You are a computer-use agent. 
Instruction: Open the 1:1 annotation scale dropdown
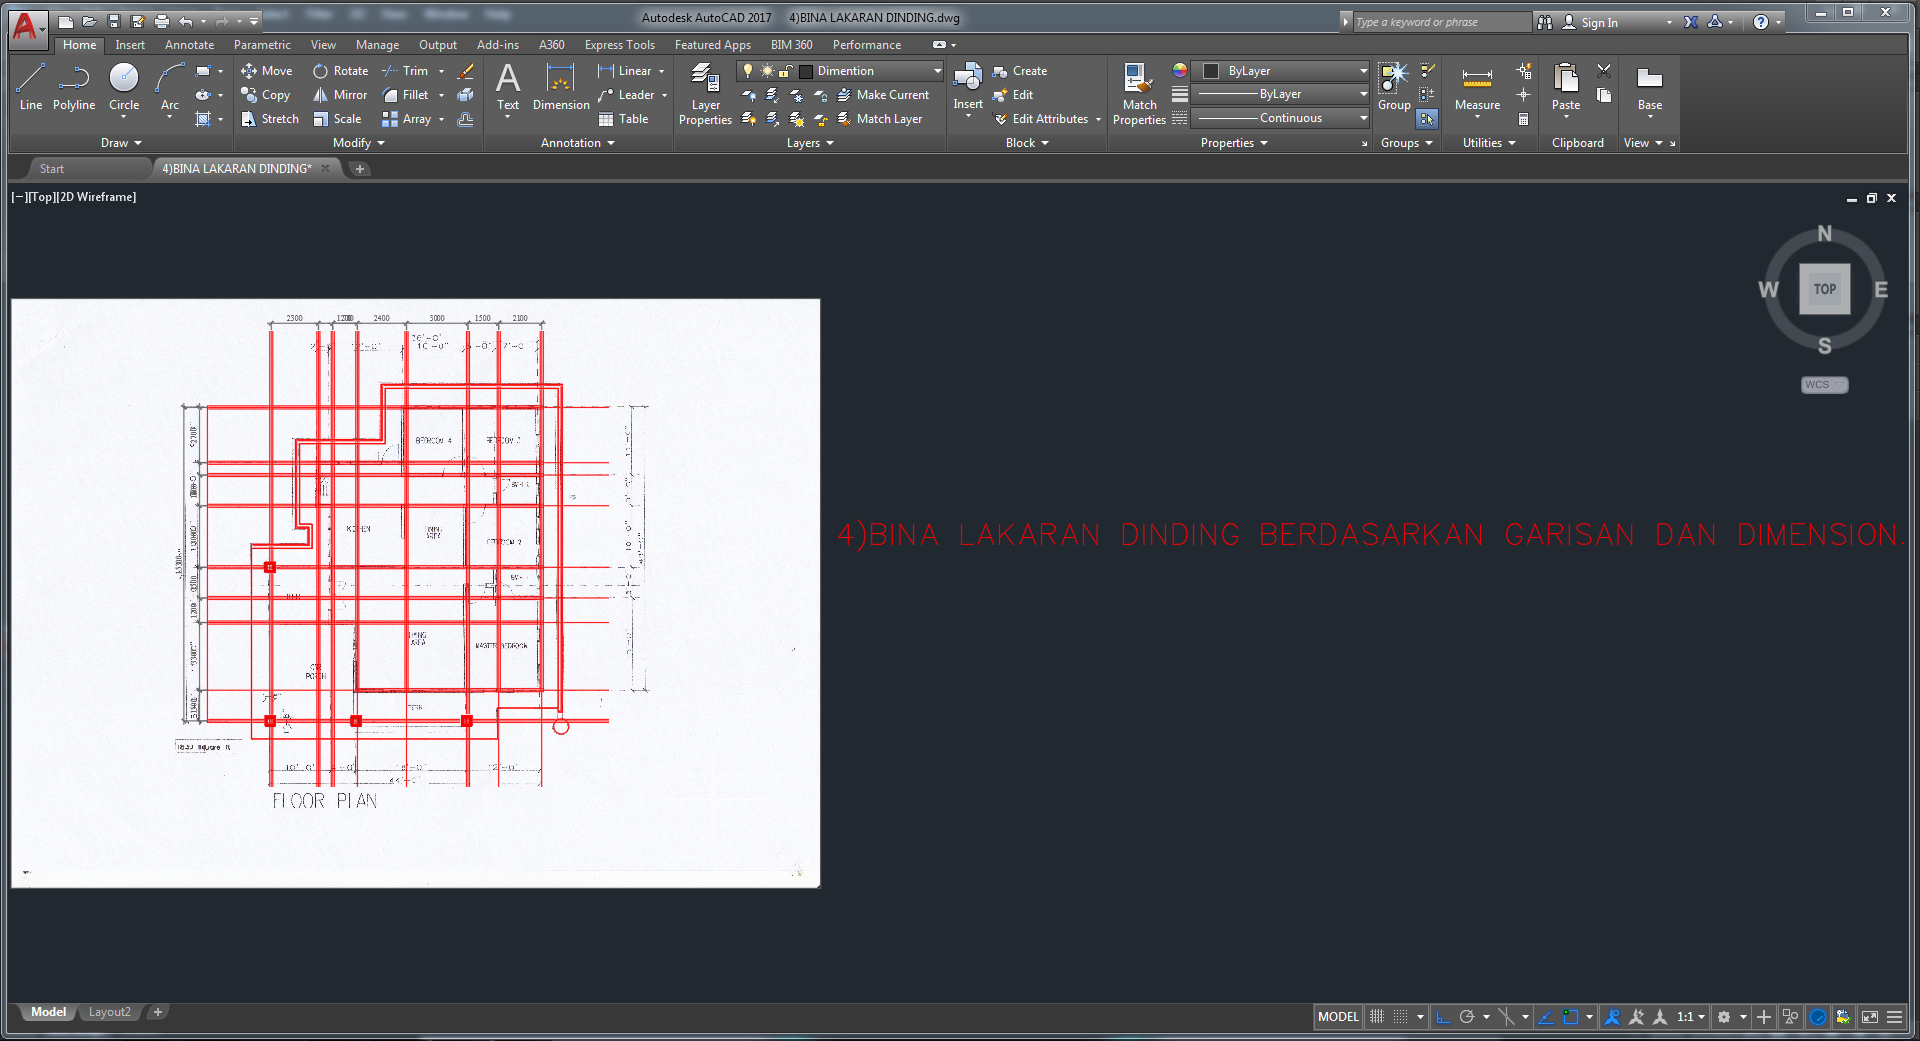tap(1690, 1017)
